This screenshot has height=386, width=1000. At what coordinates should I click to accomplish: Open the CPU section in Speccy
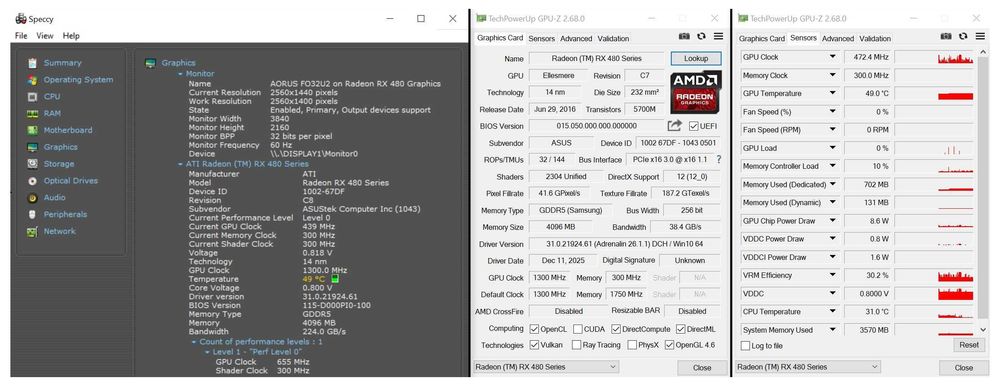[x=52, y=96]
